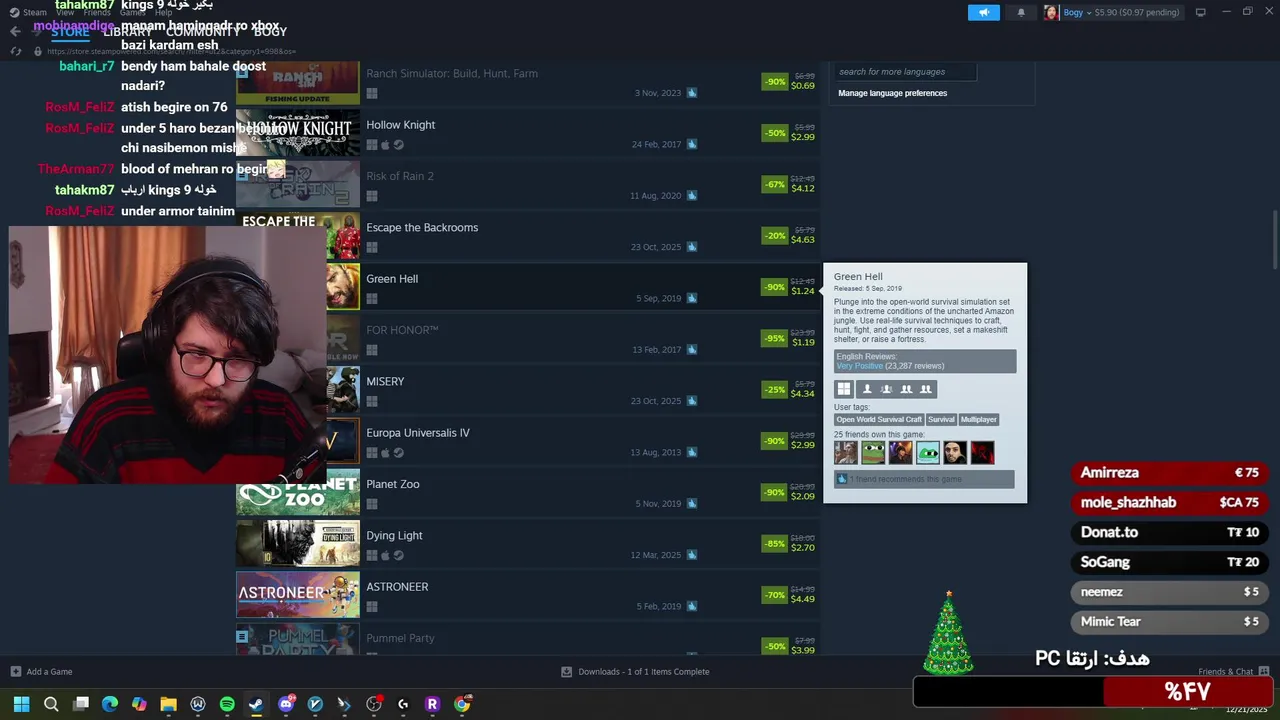The height and width of the screenshot is (720, 1280).
Task: Click the Green Hell -90% $1.24 price block
Action: pos(790,287)
